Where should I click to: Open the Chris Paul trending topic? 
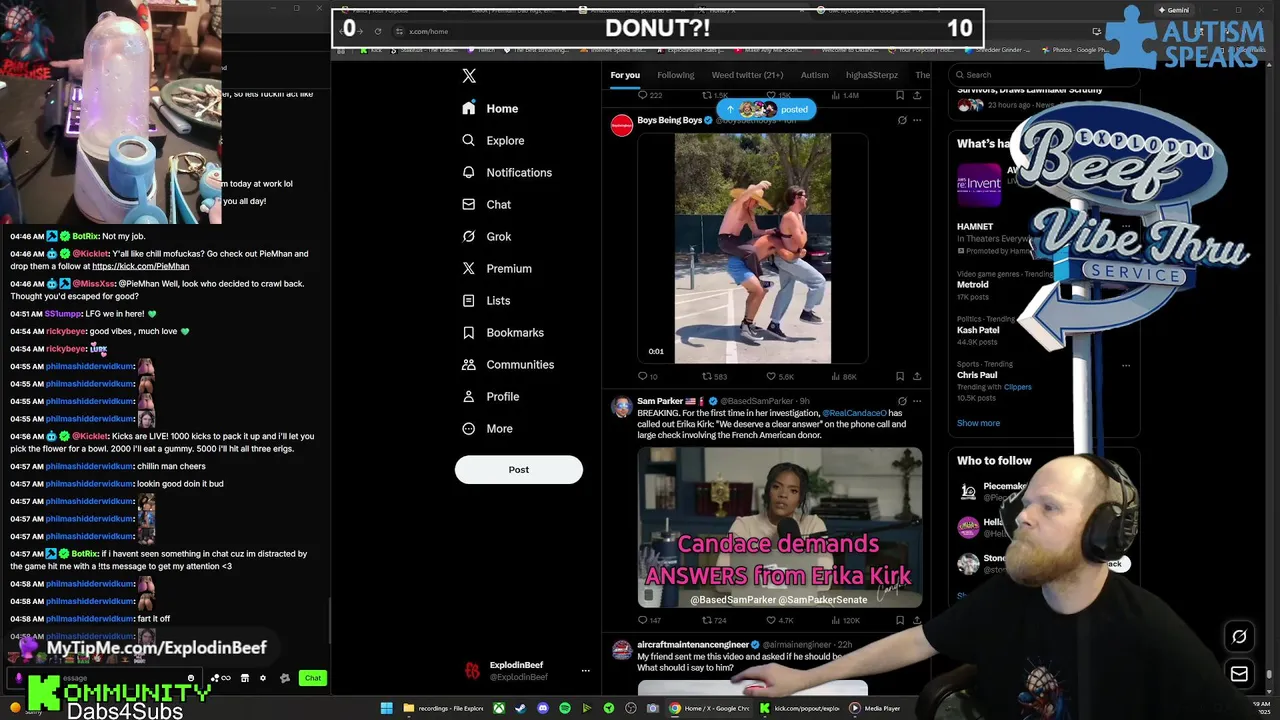click(977, 375)
